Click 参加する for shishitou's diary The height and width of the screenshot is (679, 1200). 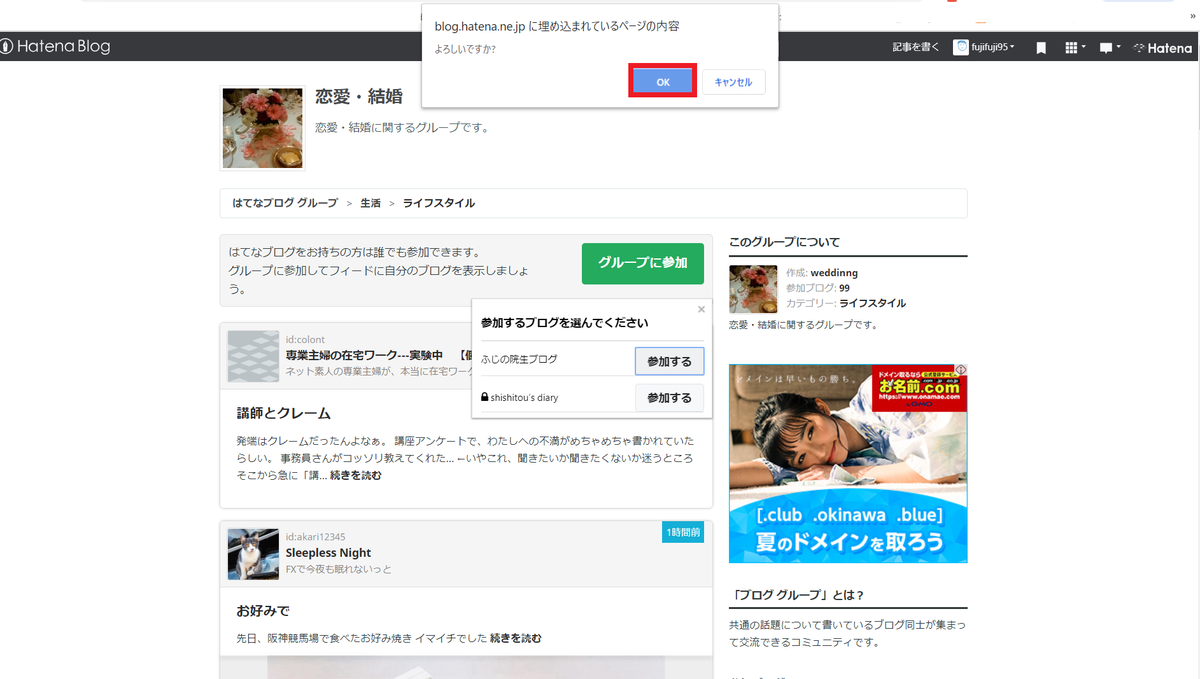(x=669, y=398)
